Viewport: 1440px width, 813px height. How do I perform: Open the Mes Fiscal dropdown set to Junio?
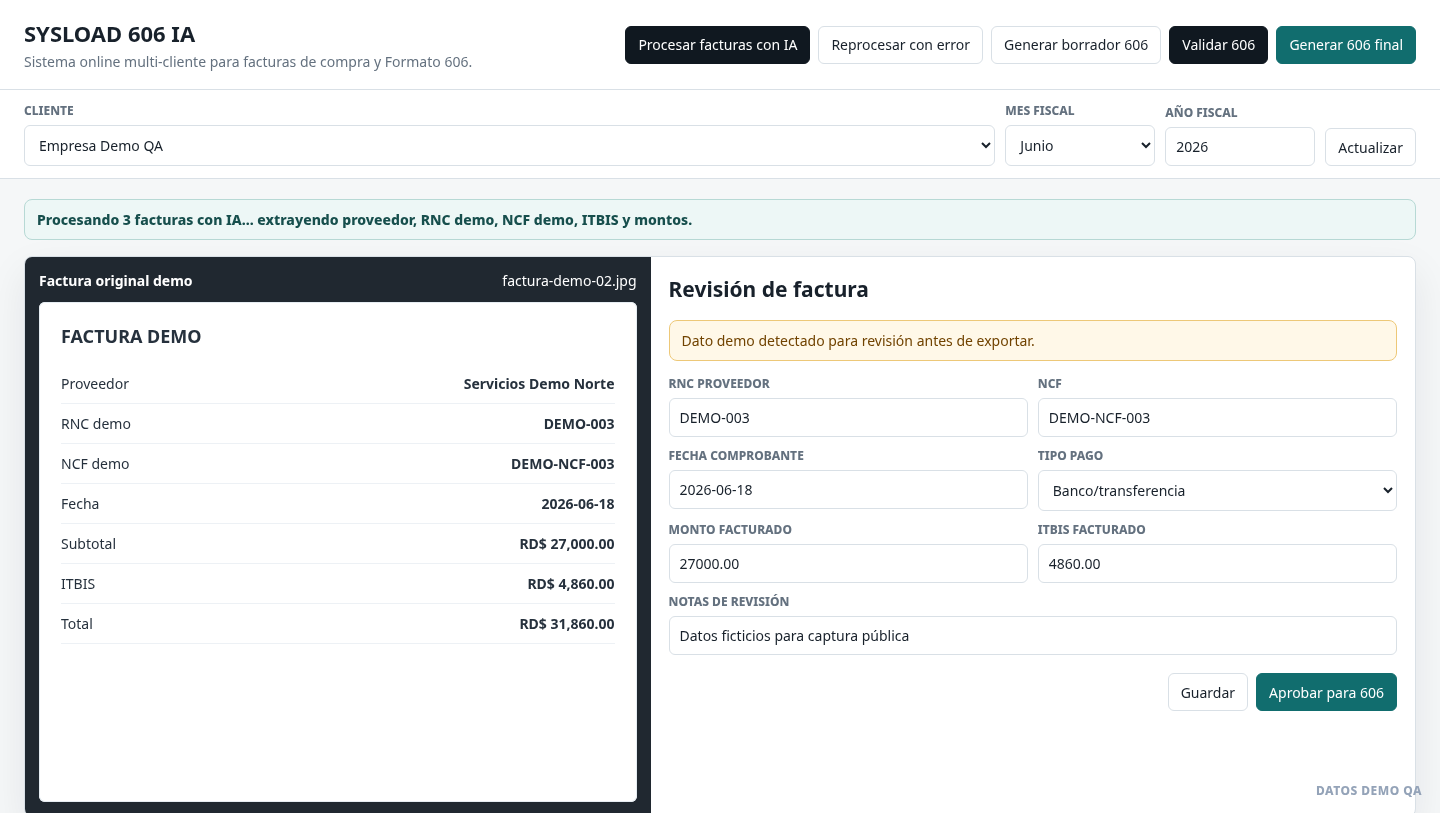pyautogui.click(x=1080, y=146)
